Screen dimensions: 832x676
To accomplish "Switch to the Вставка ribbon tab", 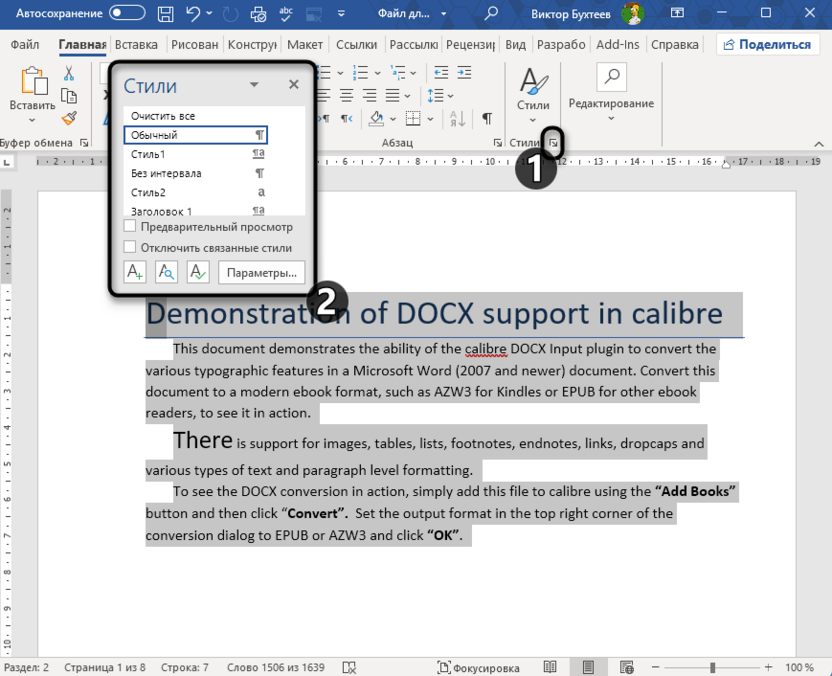I will coord(136,44).
